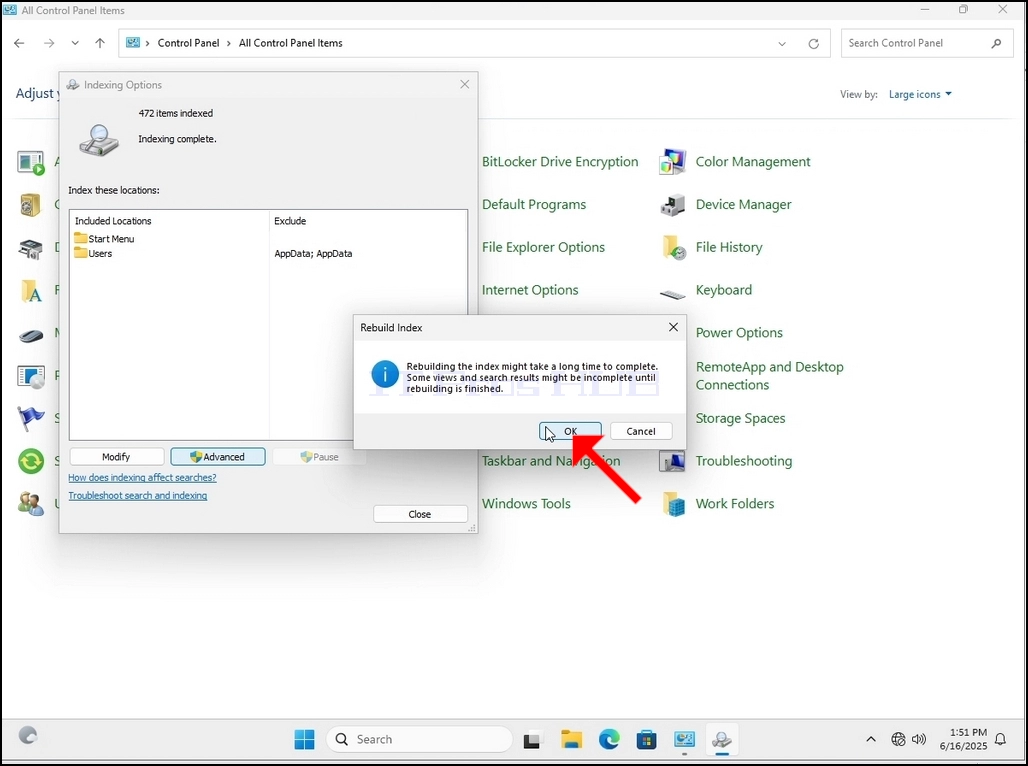Go up one level with up arrow
The width and height of the screenshot is (1028, 766).
100,43
